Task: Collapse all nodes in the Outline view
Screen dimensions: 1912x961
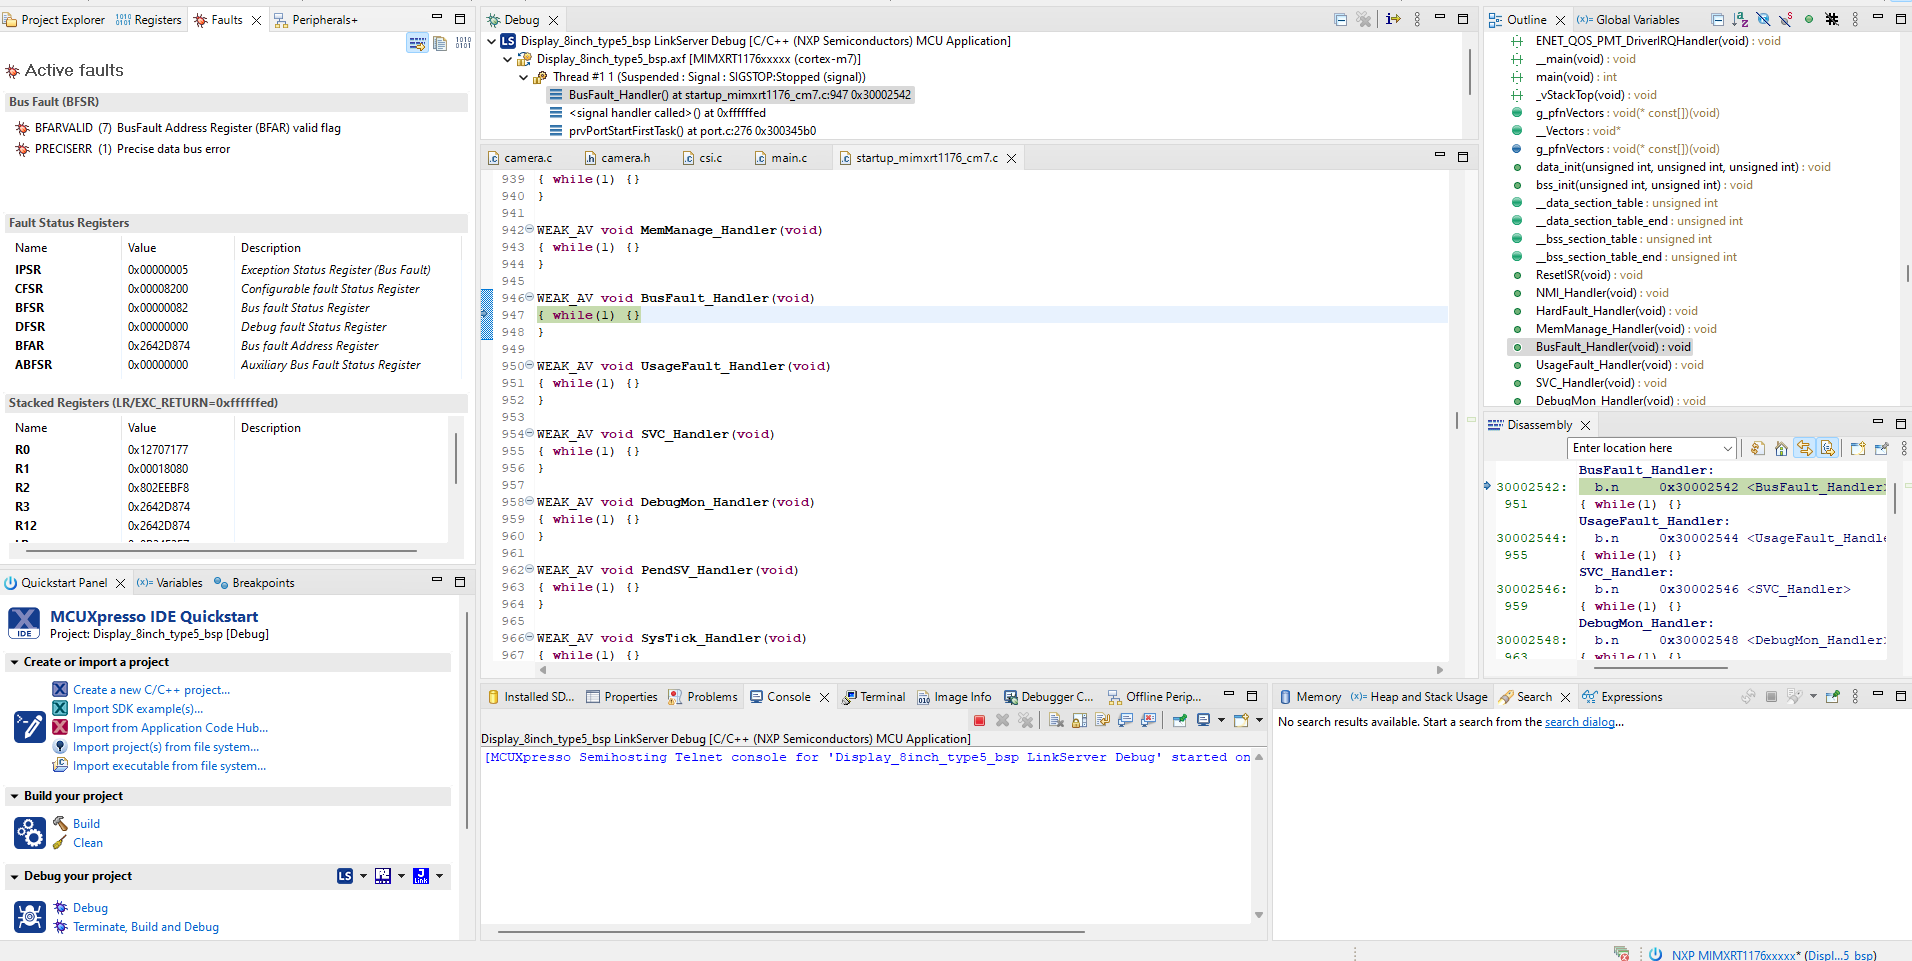Action: (x=1717, y=19)
